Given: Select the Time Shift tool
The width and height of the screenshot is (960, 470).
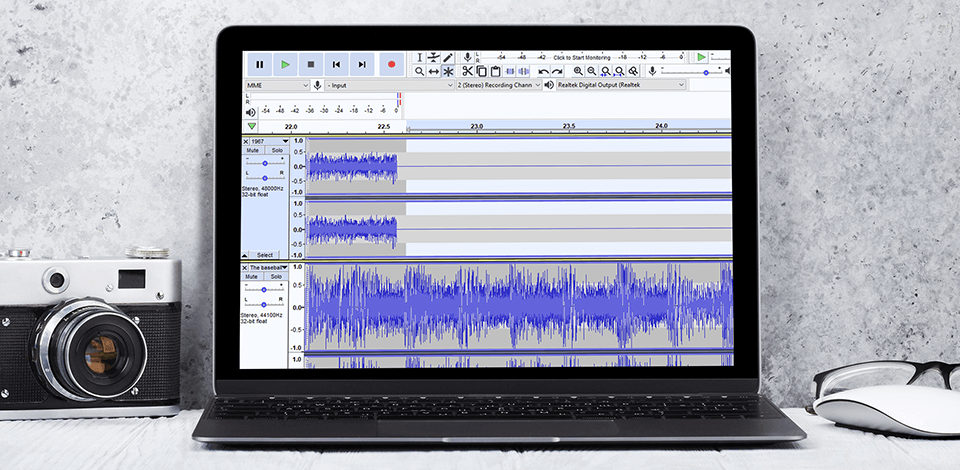Looking at the screenshot, I should pos(434,71).
